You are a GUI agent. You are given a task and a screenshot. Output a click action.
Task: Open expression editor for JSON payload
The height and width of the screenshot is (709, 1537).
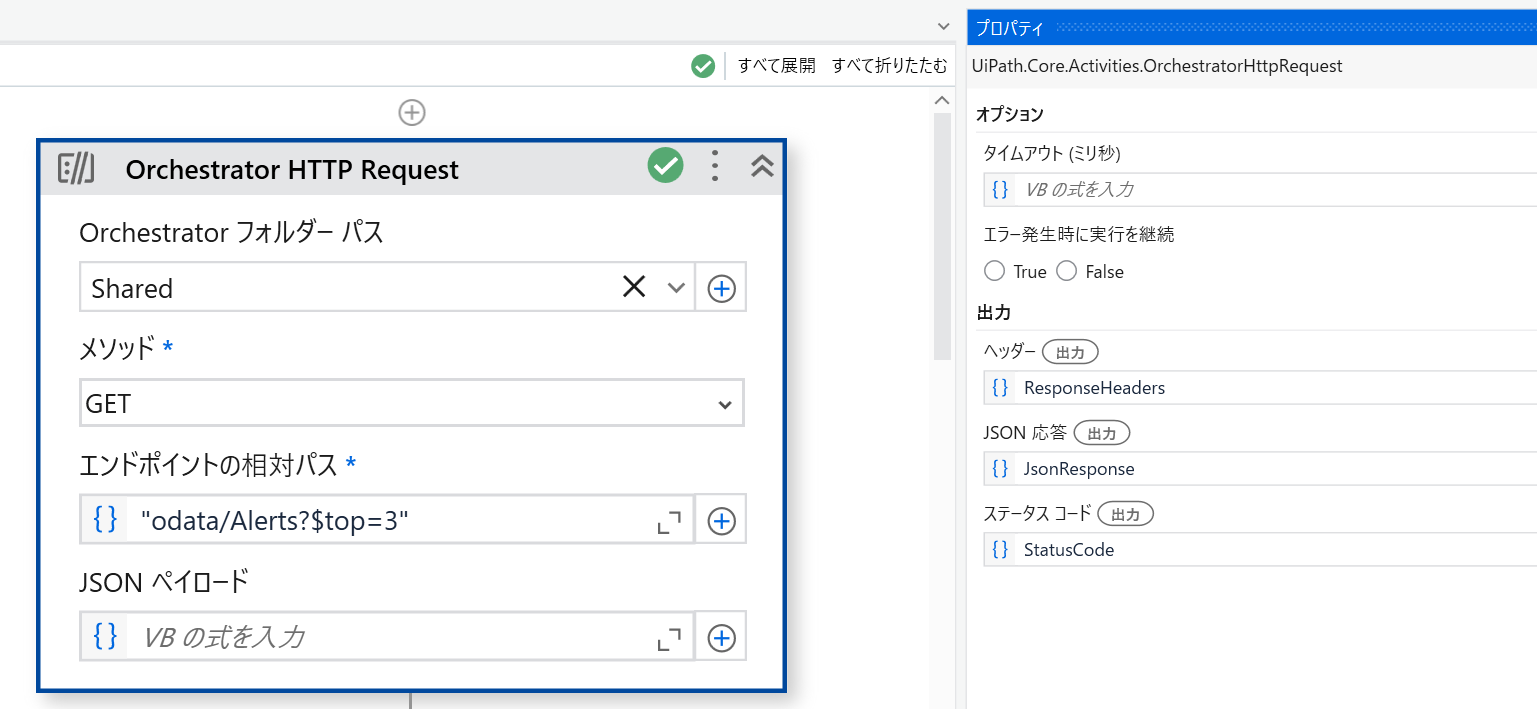pyautogui.click(x=668, y=638)
